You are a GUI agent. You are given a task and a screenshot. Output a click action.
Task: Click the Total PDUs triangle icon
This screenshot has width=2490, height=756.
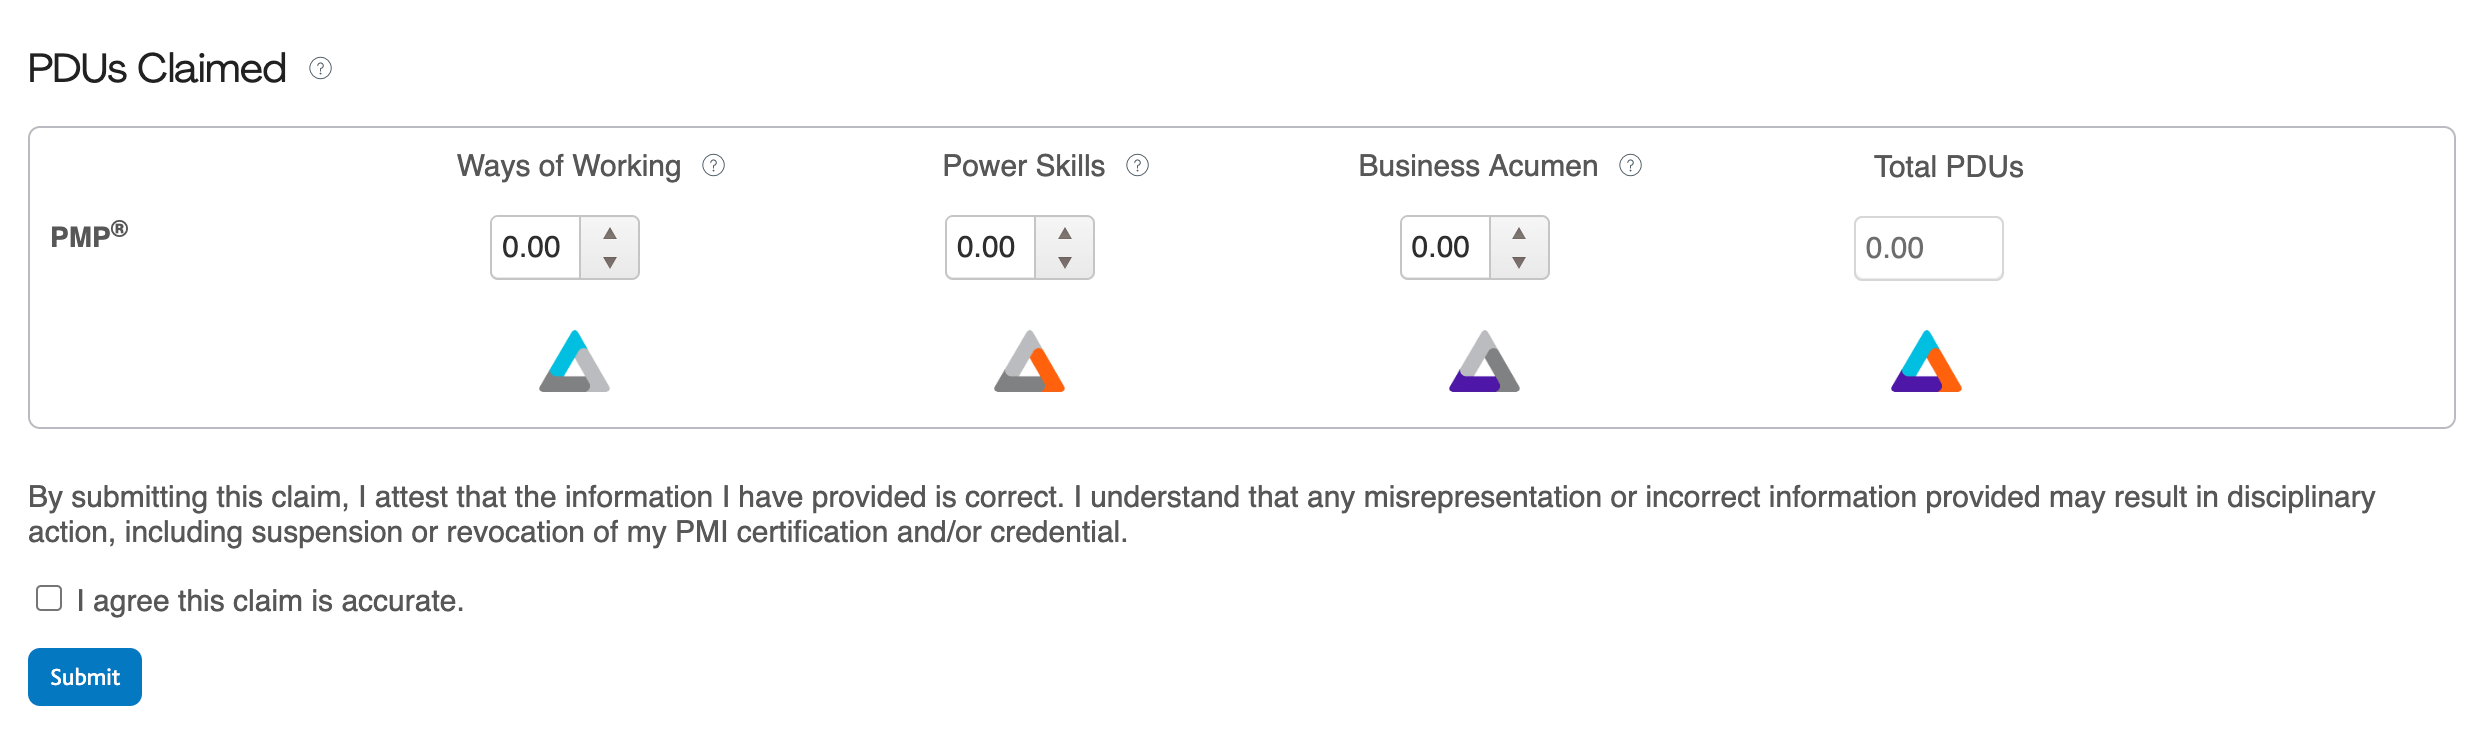1926,361
